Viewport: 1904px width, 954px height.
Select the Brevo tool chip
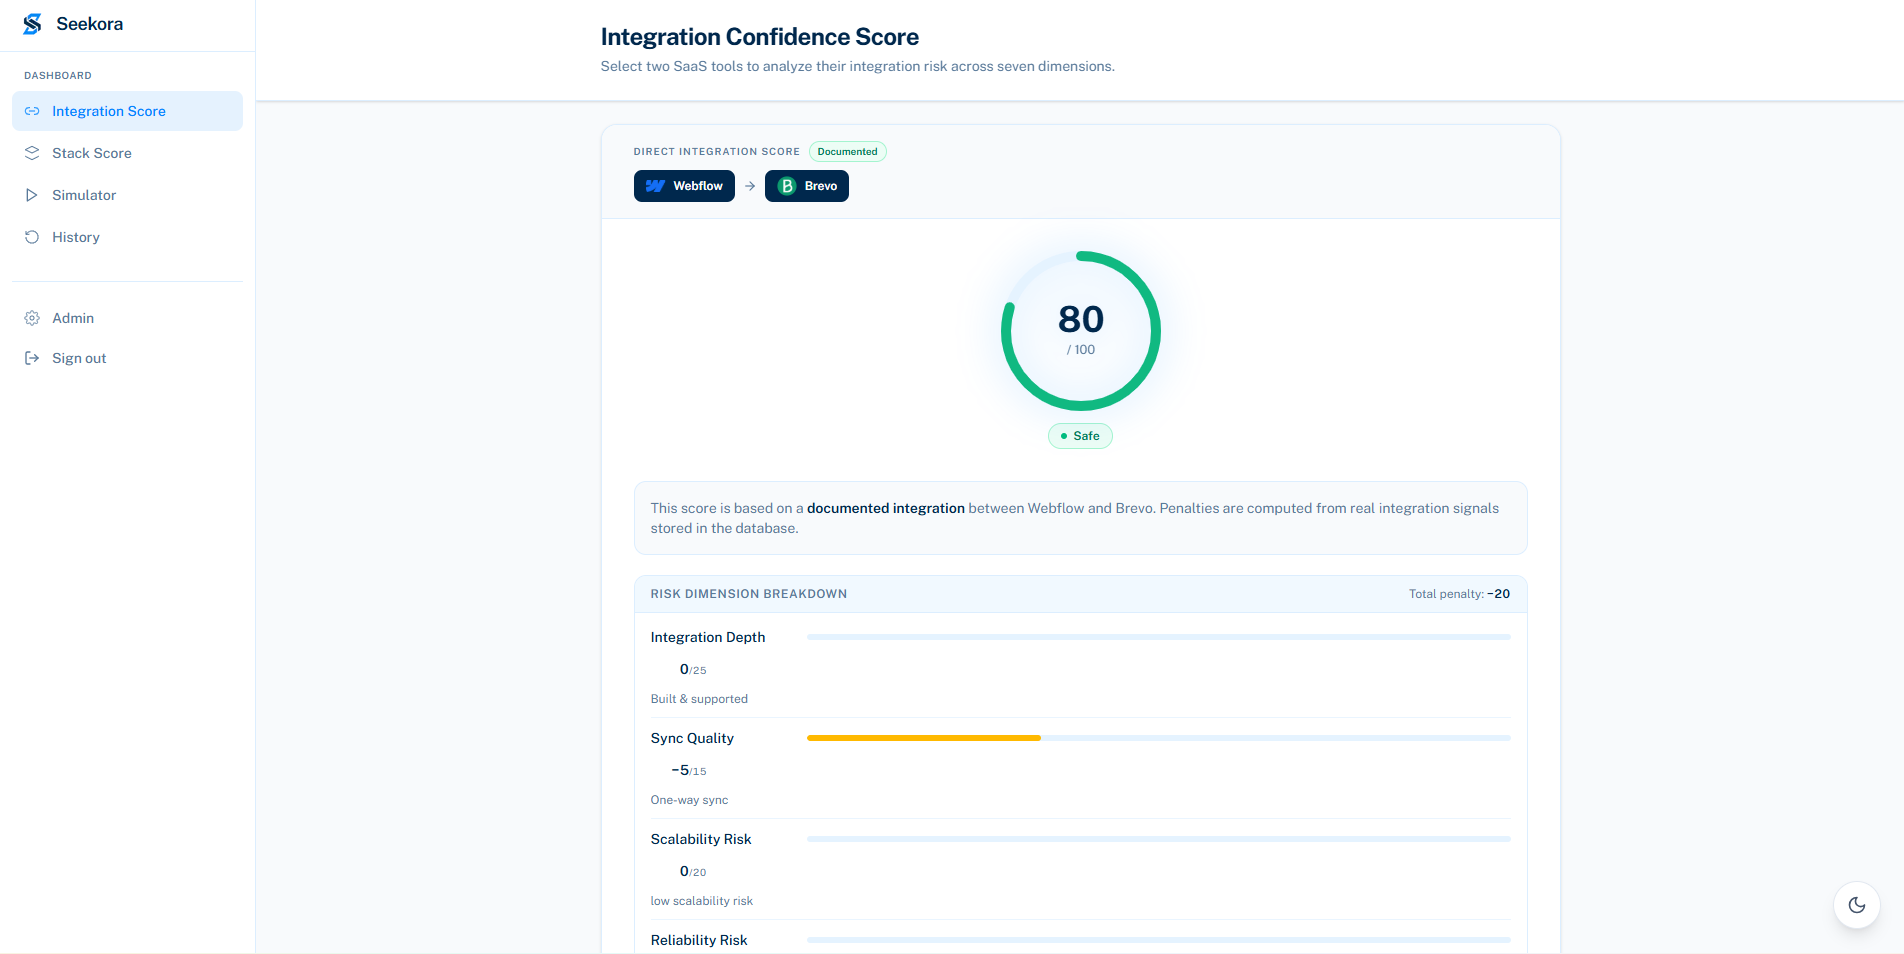coord(807,186)
